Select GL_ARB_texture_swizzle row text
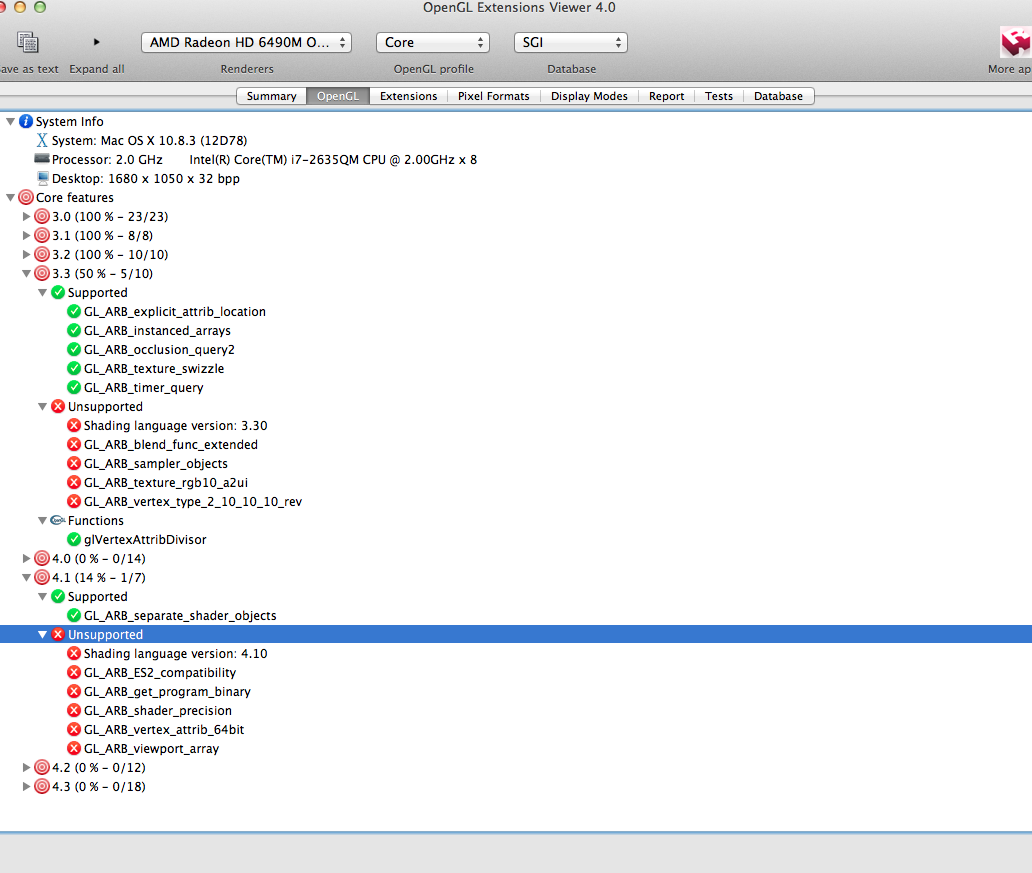Screen dimensions: 1032x873 click(154, 369)
